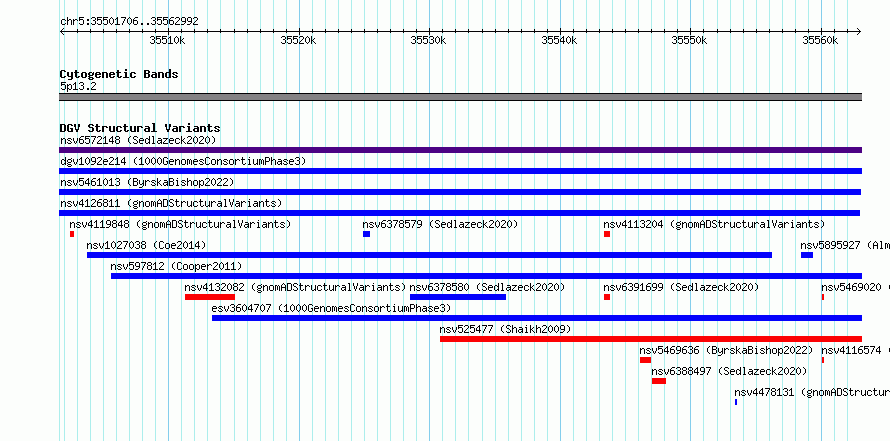Select the blue nsv597812 variant bar
This screenshot has width=890, height=441.
pyautogui.click(x=486, y=276)
